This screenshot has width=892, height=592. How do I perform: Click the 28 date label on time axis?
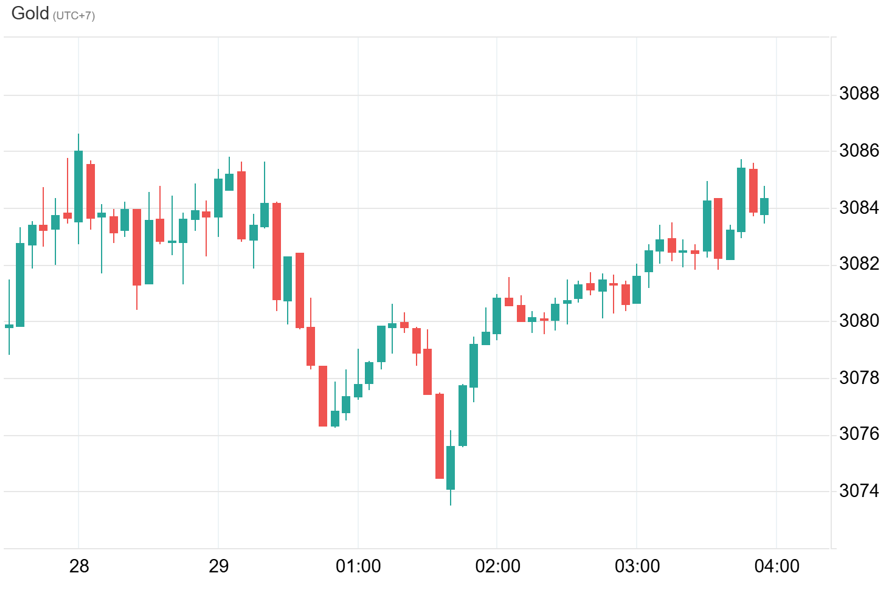pyautogui.click(x=79, y=567)
